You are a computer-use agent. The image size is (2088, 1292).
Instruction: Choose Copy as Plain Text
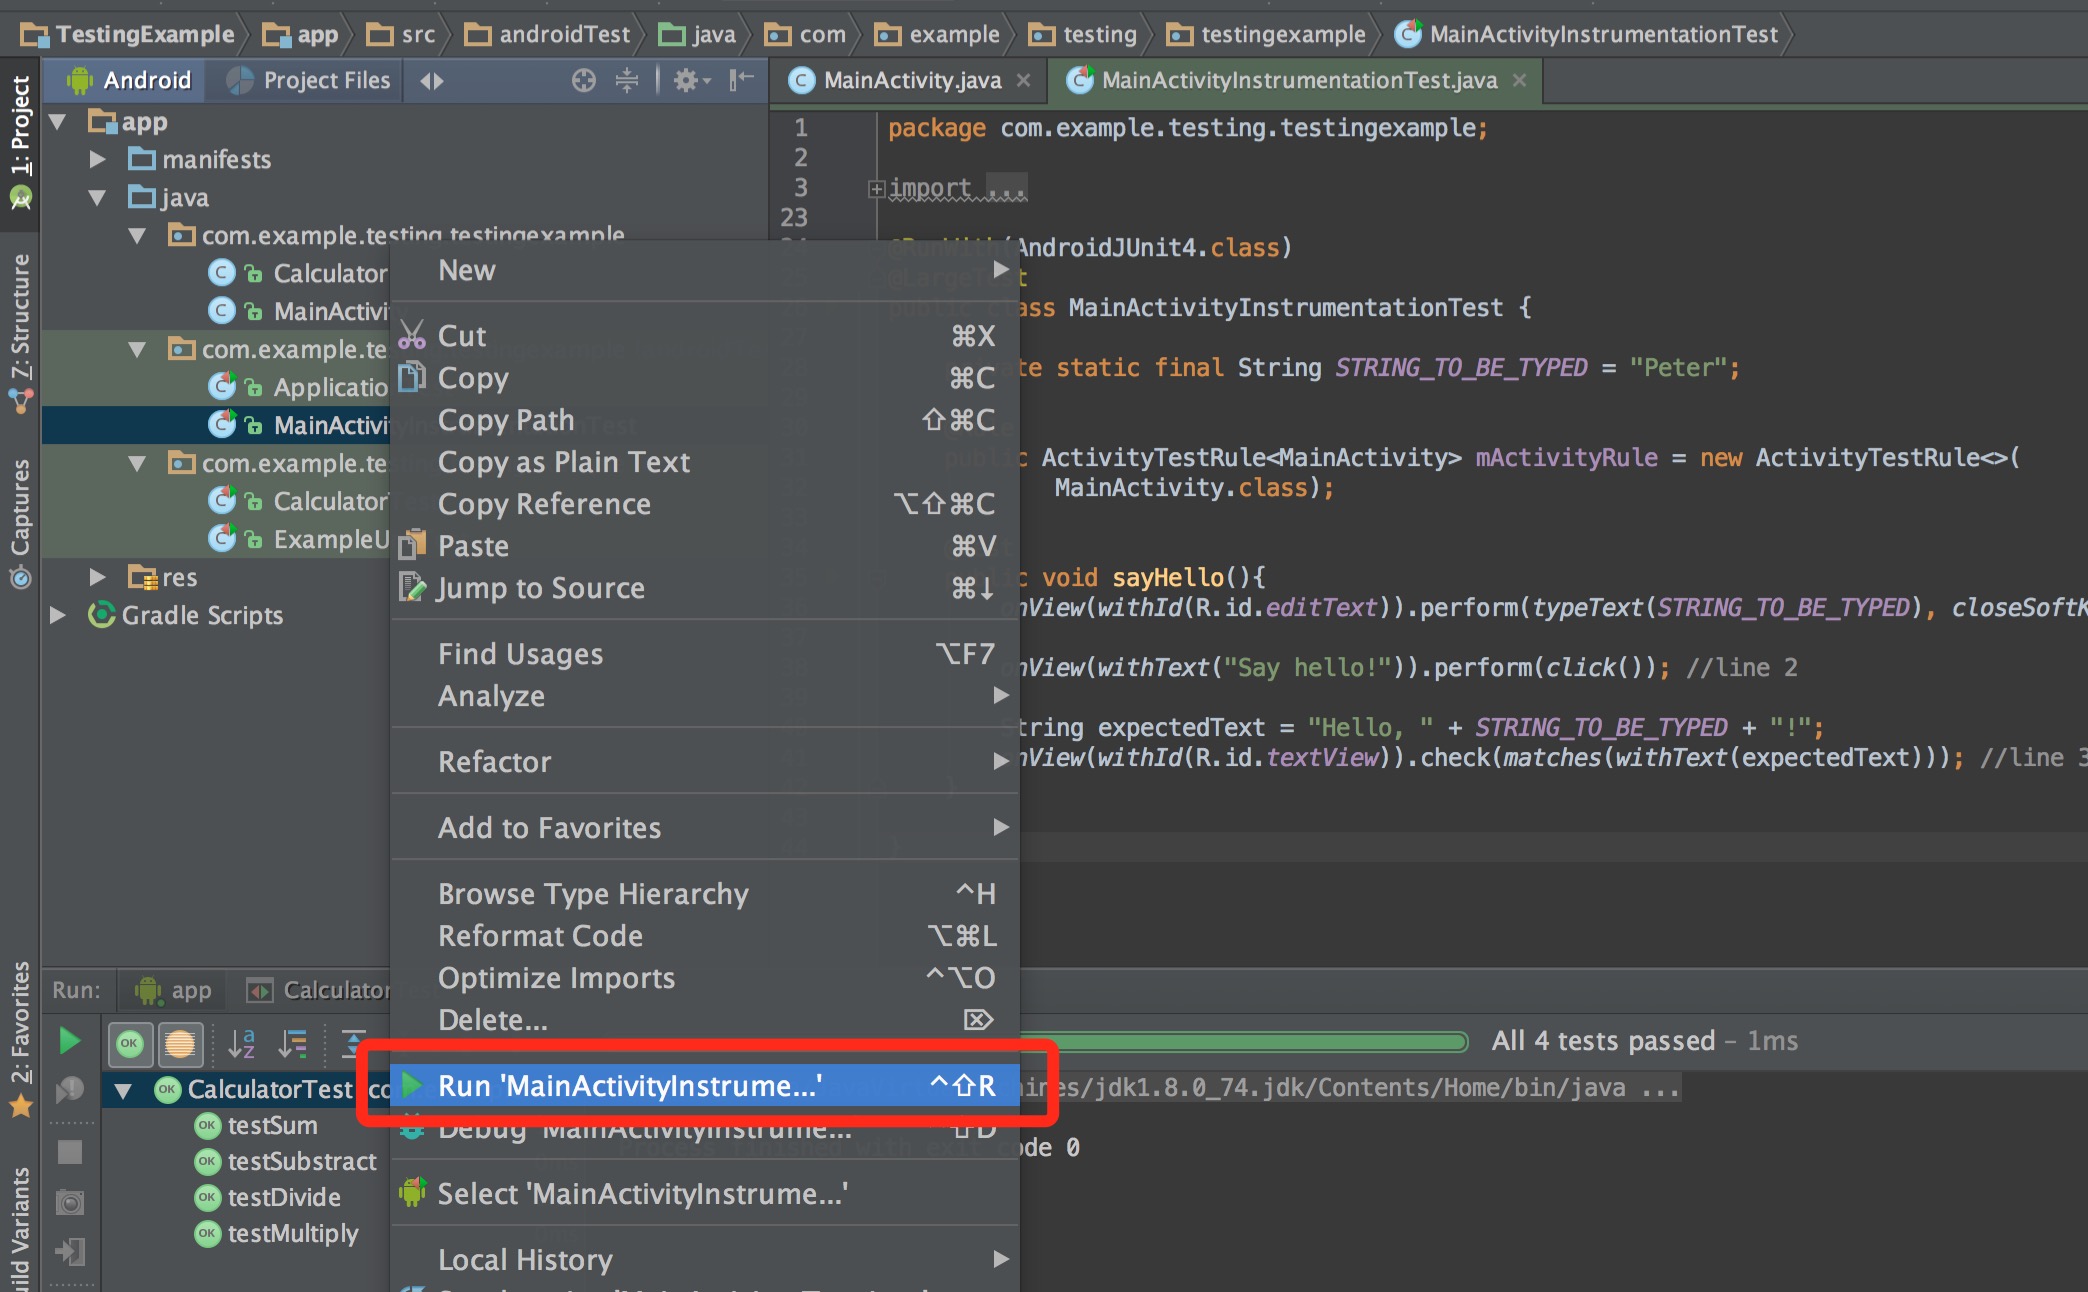(705, 462)
